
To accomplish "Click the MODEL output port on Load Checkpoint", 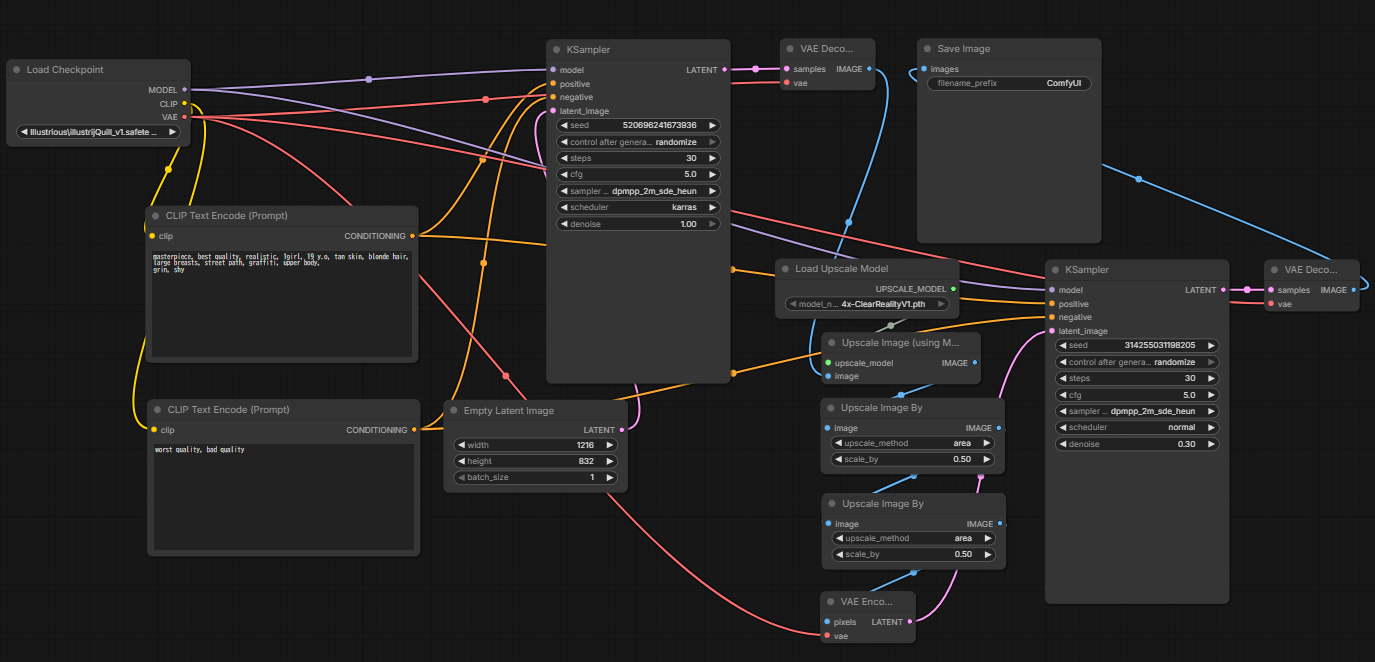I will (x=185, y=90).
